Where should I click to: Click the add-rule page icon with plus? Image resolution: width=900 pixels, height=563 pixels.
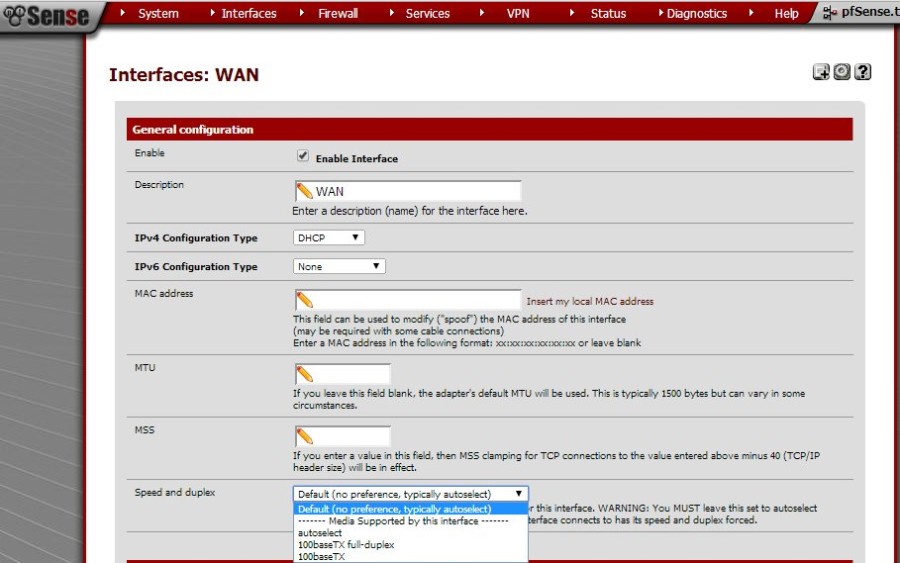coord(821,72)
